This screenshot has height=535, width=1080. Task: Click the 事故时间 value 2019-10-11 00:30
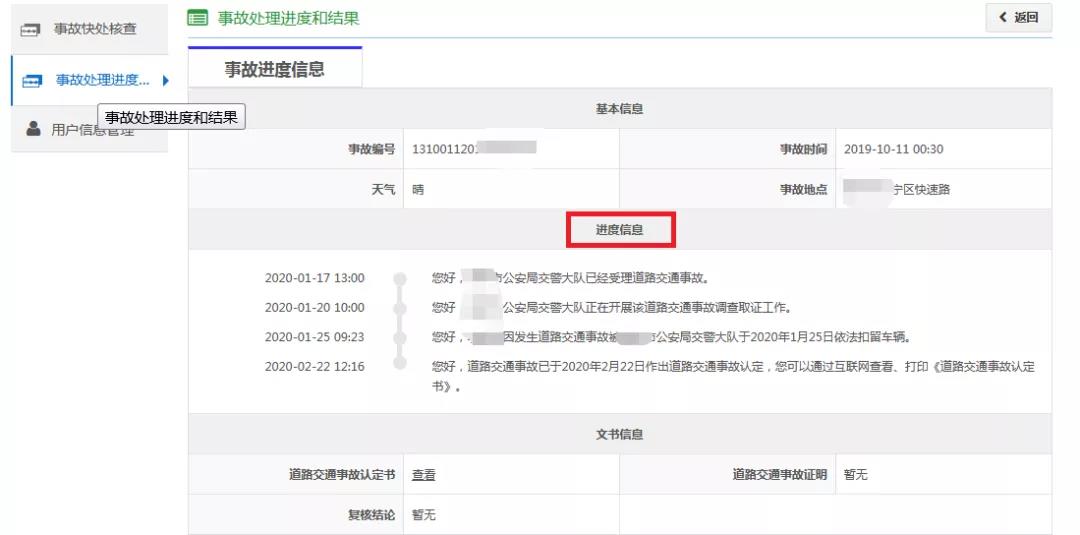[893, 149]
